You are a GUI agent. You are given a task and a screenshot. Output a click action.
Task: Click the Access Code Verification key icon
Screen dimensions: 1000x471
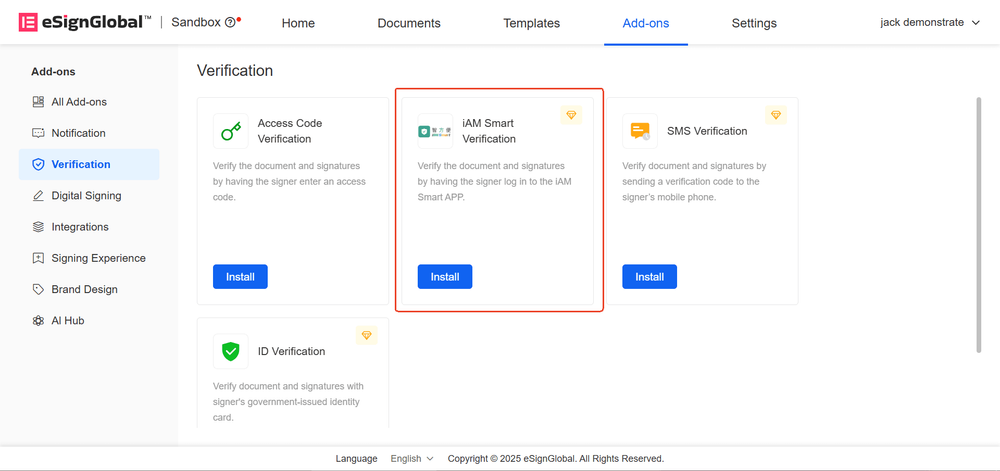tap(231, 131)
